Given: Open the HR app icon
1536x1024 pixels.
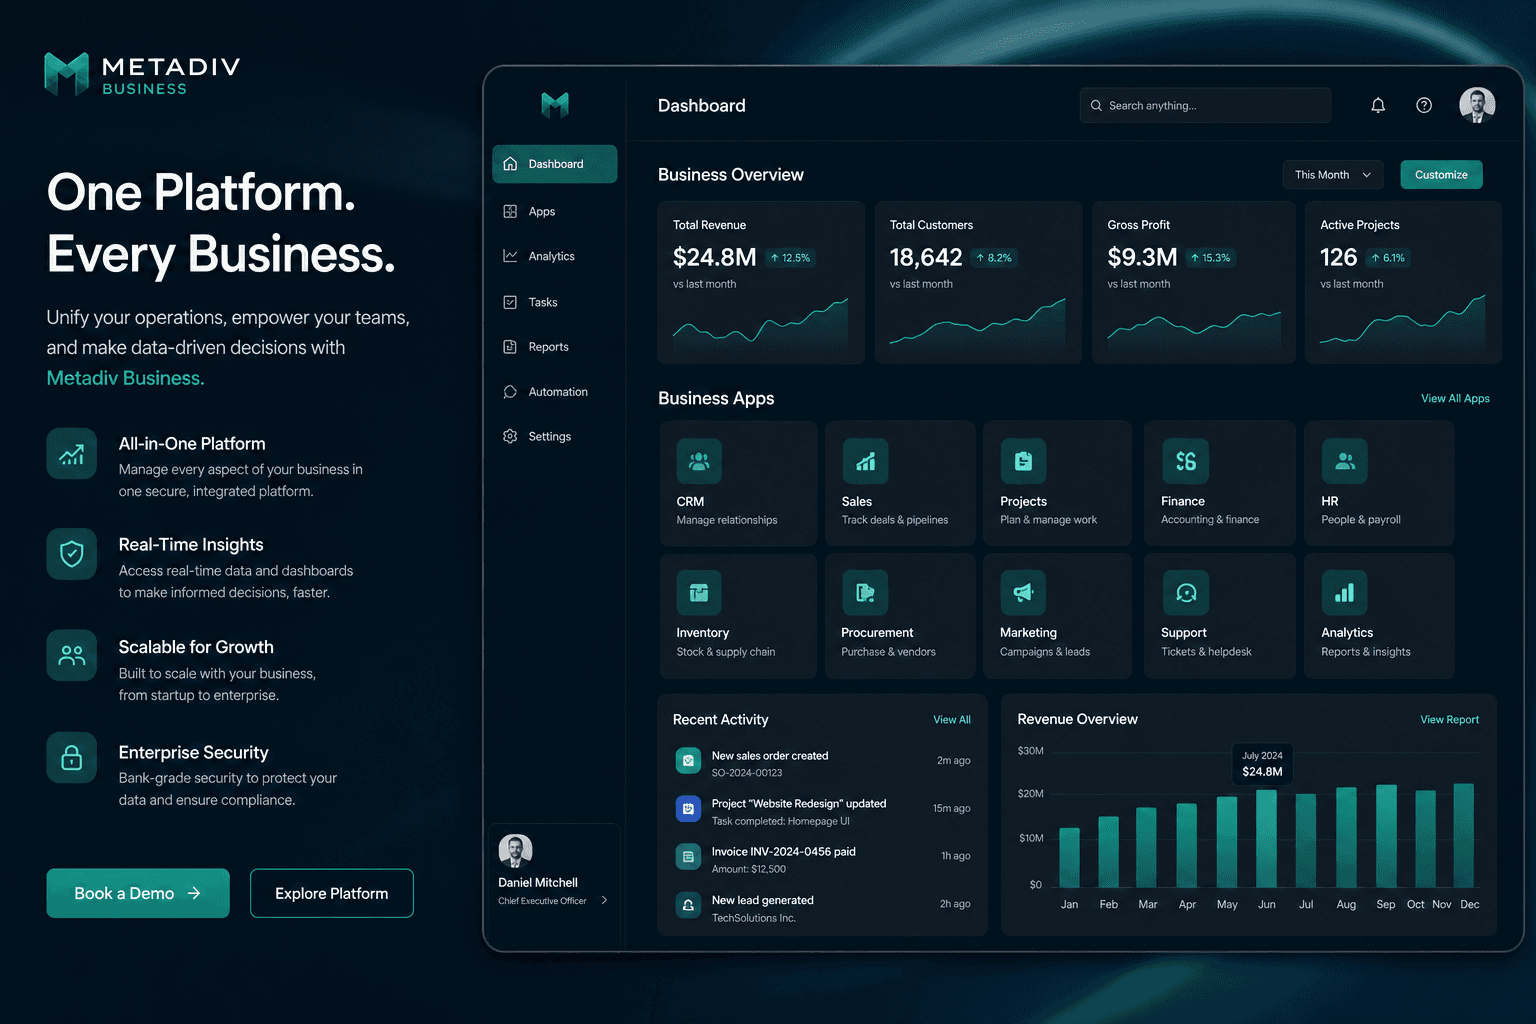Looking at the screenshot, I should tap(1345, 461).
